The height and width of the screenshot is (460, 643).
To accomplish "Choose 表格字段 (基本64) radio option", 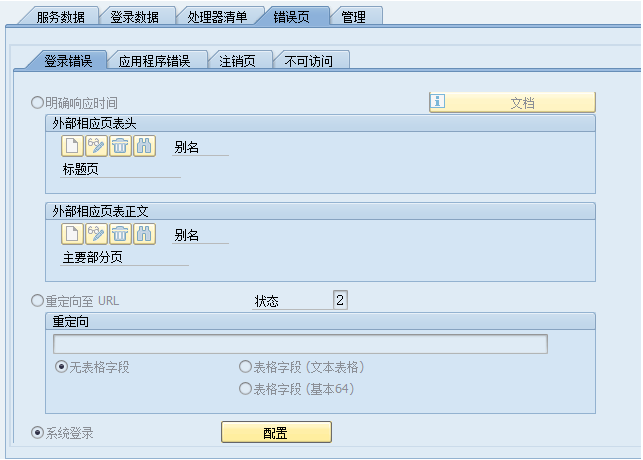I will click(x=245, y=388).
